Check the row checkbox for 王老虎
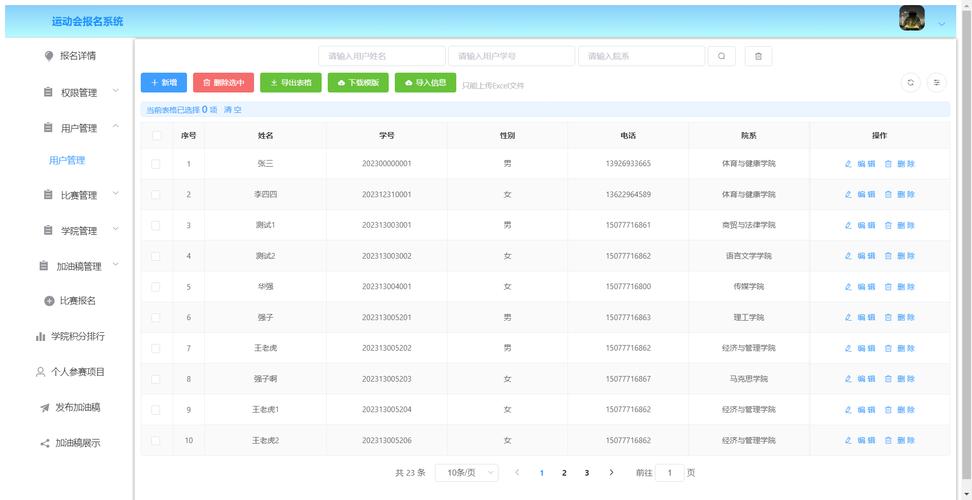 tap(156, 348)
